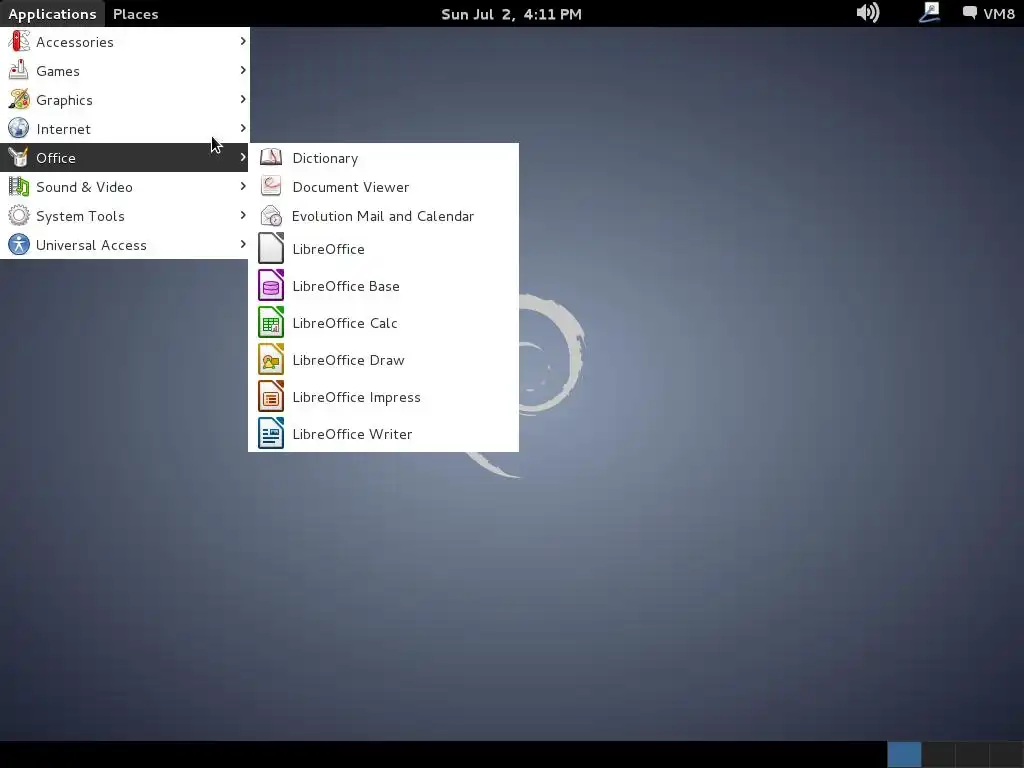Image resolution: width=1024 pixels, height=768 pixels.
Task: Switch to the active blue workspace
Action: [904, 754]
